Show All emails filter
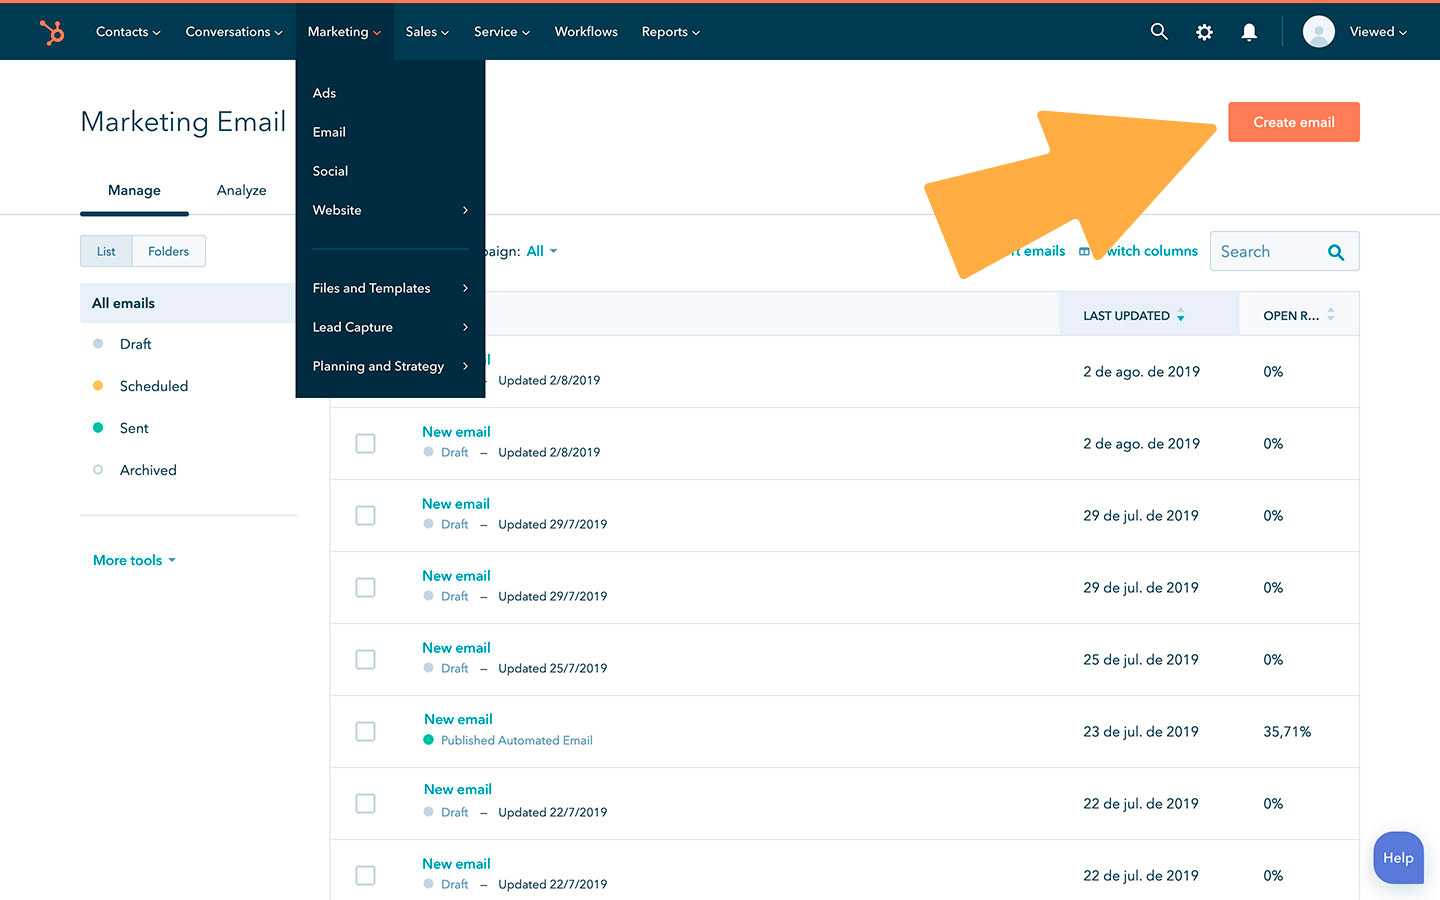The image size is (1440, 900). tap(187, 303)
